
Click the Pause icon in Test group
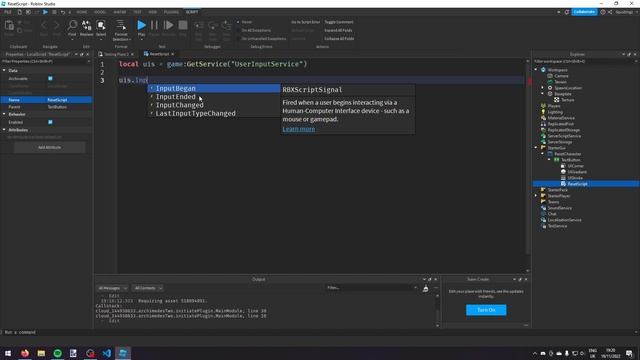pyautogui.click(x=154, y=25)
